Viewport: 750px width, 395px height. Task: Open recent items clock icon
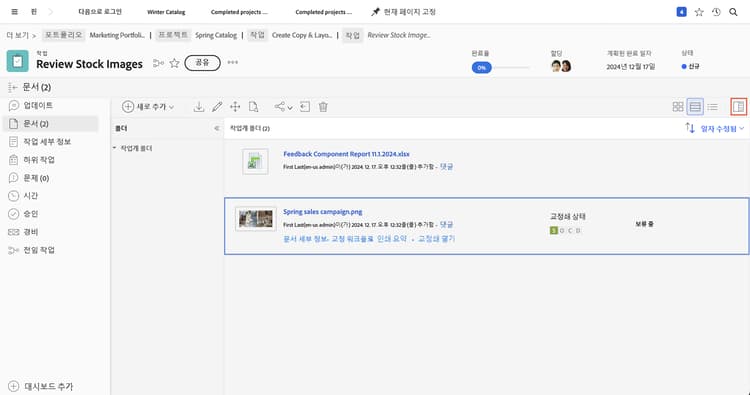(x=716, y=12)
